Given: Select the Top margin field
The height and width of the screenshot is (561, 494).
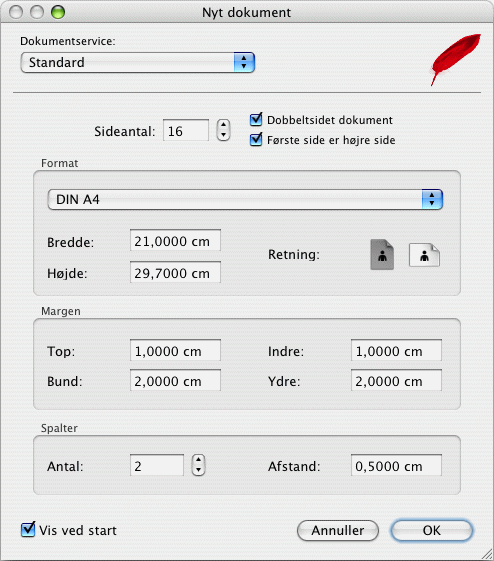Looking at the screenshot, I should coord(175,350).
